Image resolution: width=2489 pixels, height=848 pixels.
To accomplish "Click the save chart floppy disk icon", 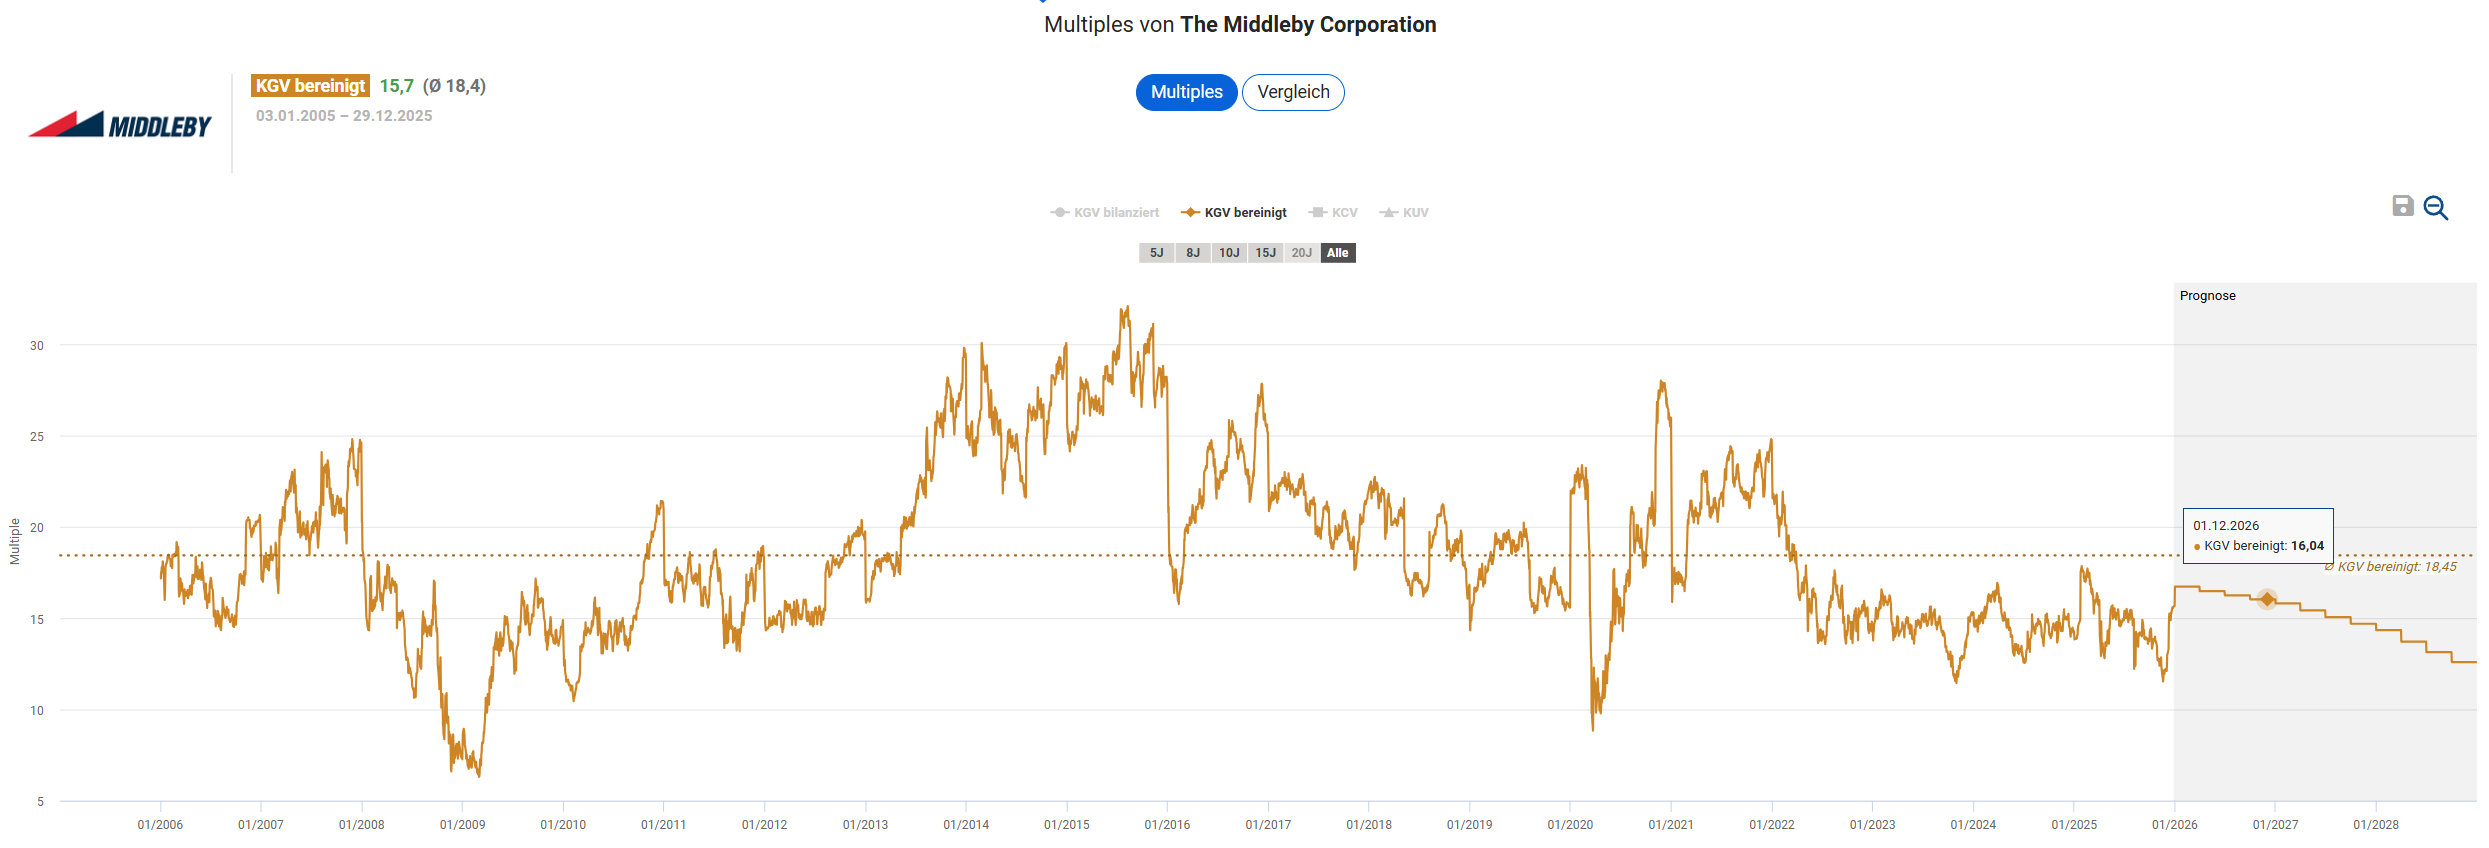I will (x=2402, y=206).
